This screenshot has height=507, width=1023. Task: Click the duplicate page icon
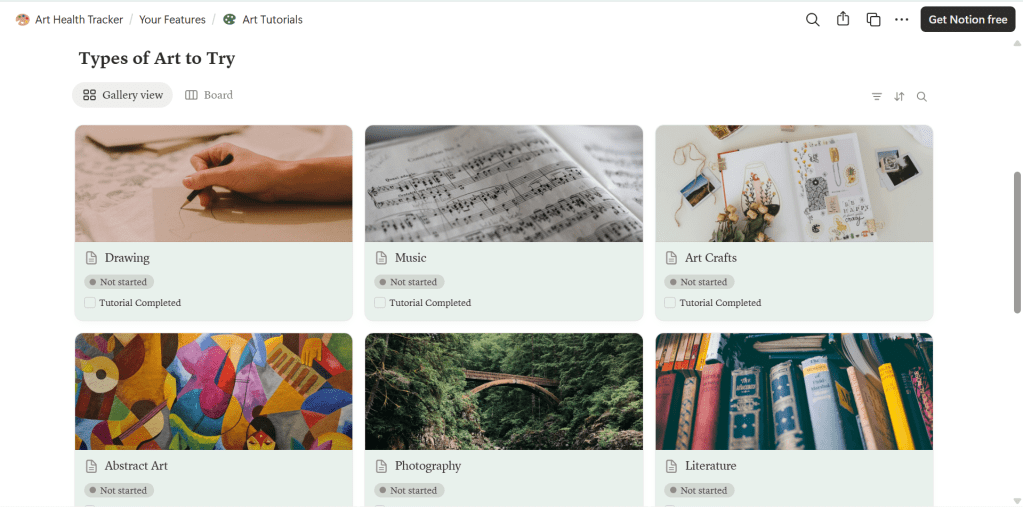(x=873, y=20)
